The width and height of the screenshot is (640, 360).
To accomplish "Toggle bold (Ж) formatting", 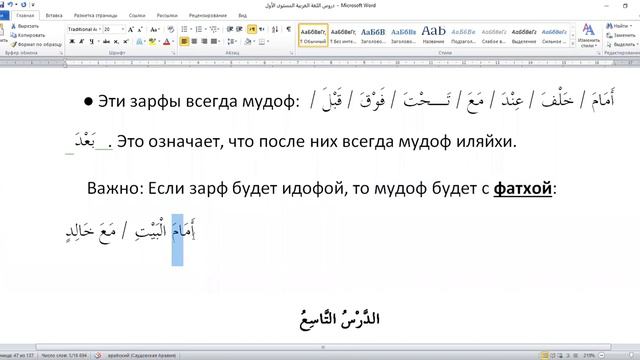I will click(x=72, y=41).
